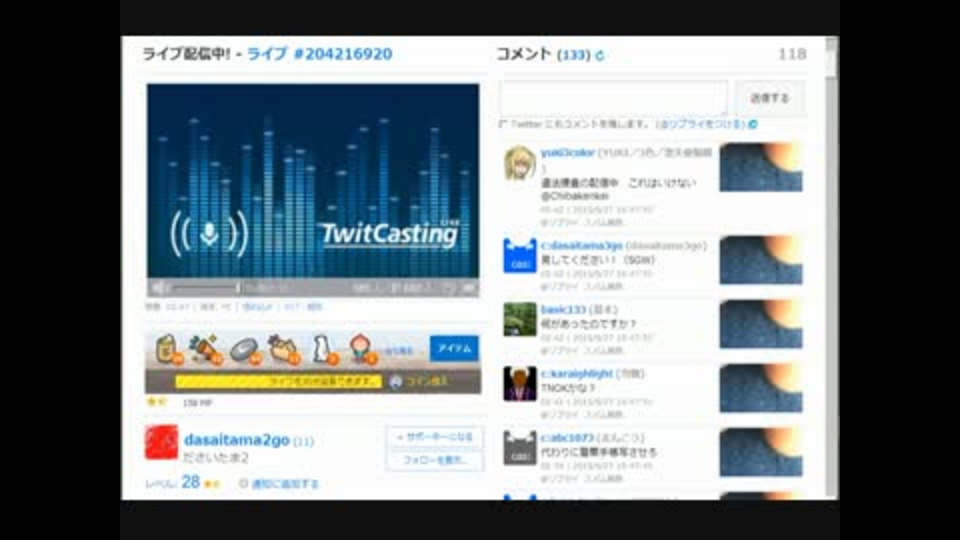This screenshot has height=540, width=960.
Task: Toggle the post-comment-to-Twitter checkbox
Action: [503, 124]
